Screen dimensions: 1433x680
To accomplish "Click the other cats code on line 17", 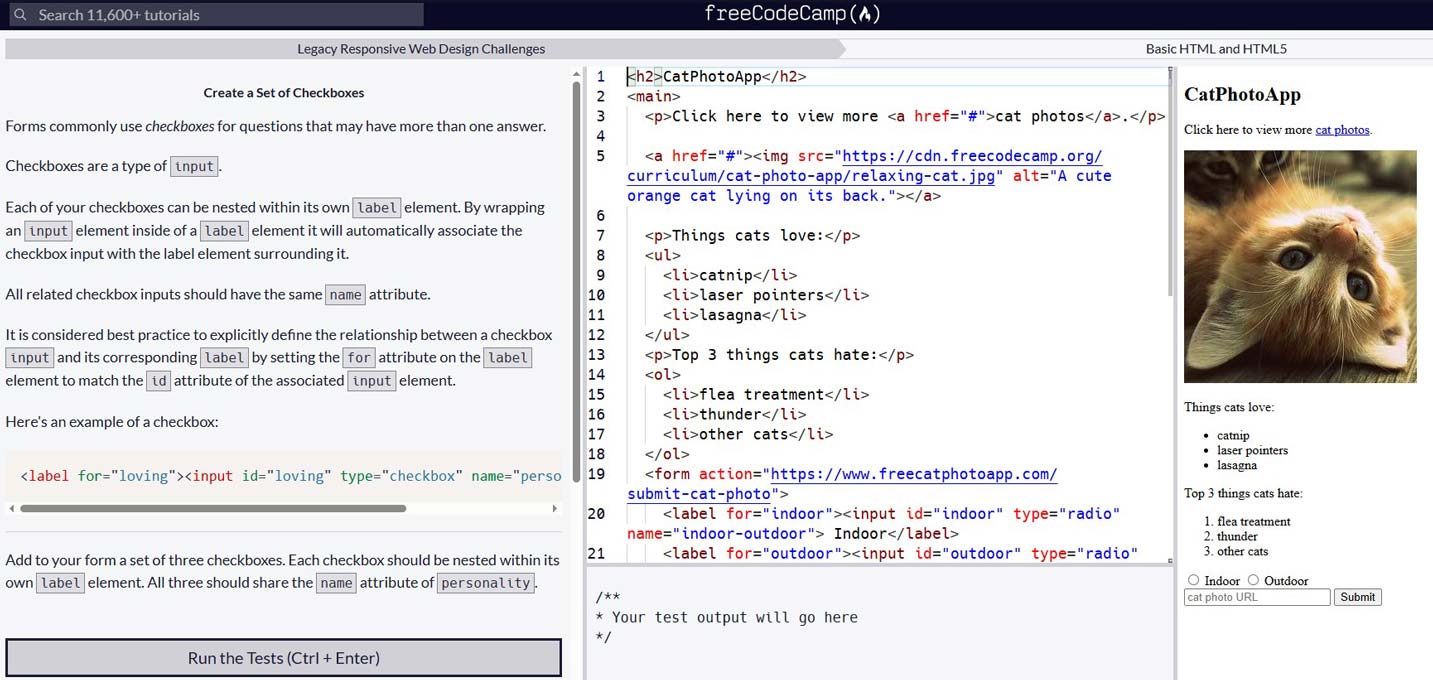I will click(x=747, y=435).
